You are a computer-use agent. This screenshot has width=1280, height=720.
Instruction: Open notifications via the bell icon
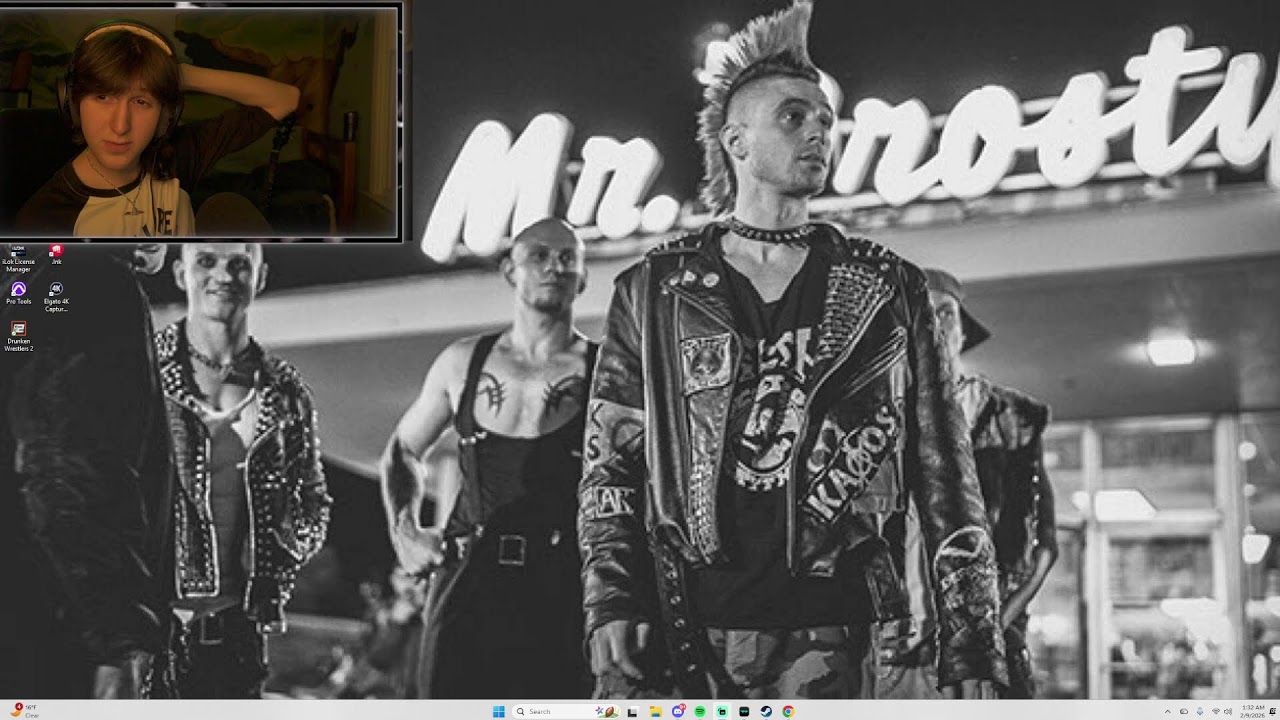pyautogui.click(x=1273, y=712)
